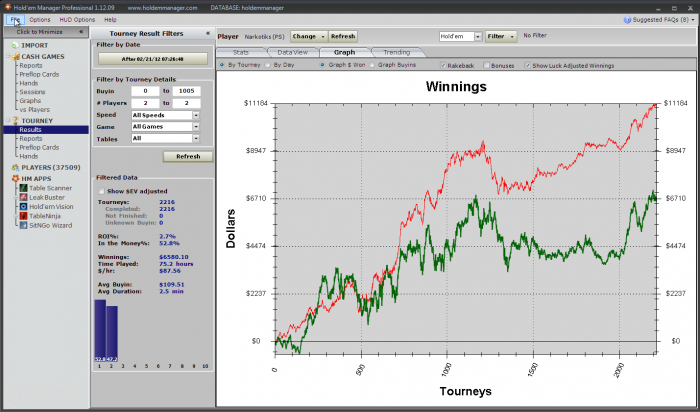Click the Players icon
This screenshot has height=412, width=700.
pos(16,167)
